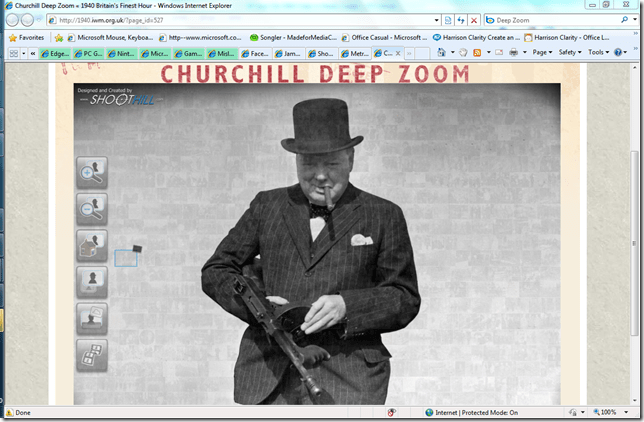Open the Page menu
This screenshot has width=644, height=422.
click(x=542, y=52)
